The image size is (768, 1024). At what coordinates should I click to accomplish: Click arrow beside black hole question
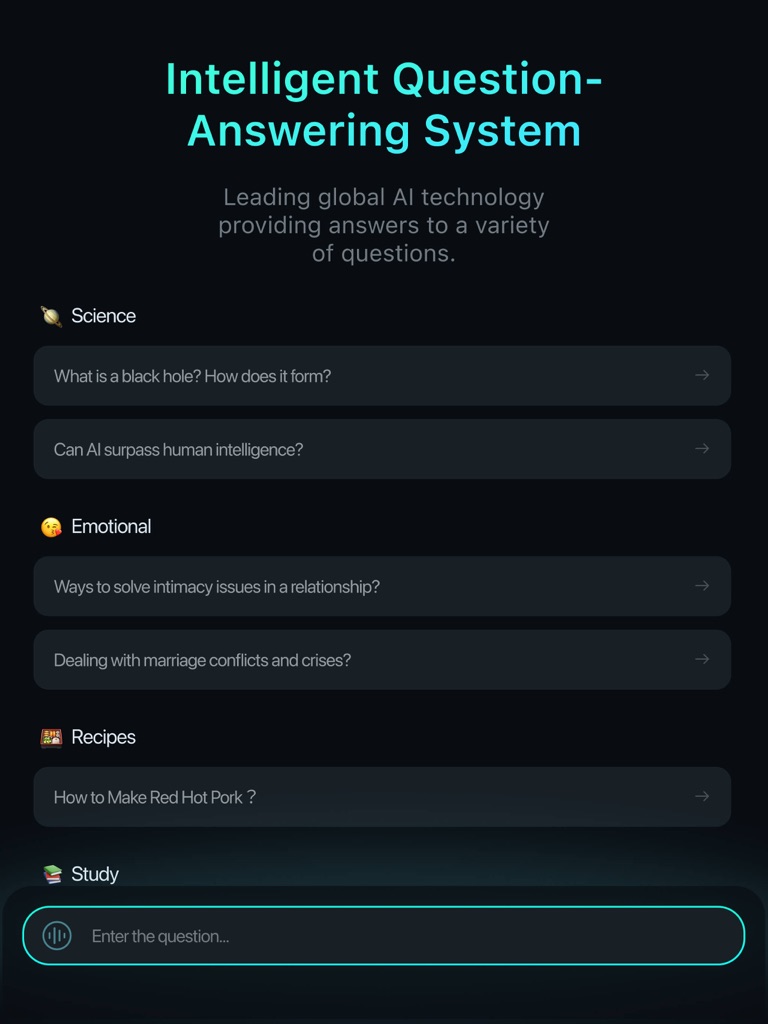702,376
